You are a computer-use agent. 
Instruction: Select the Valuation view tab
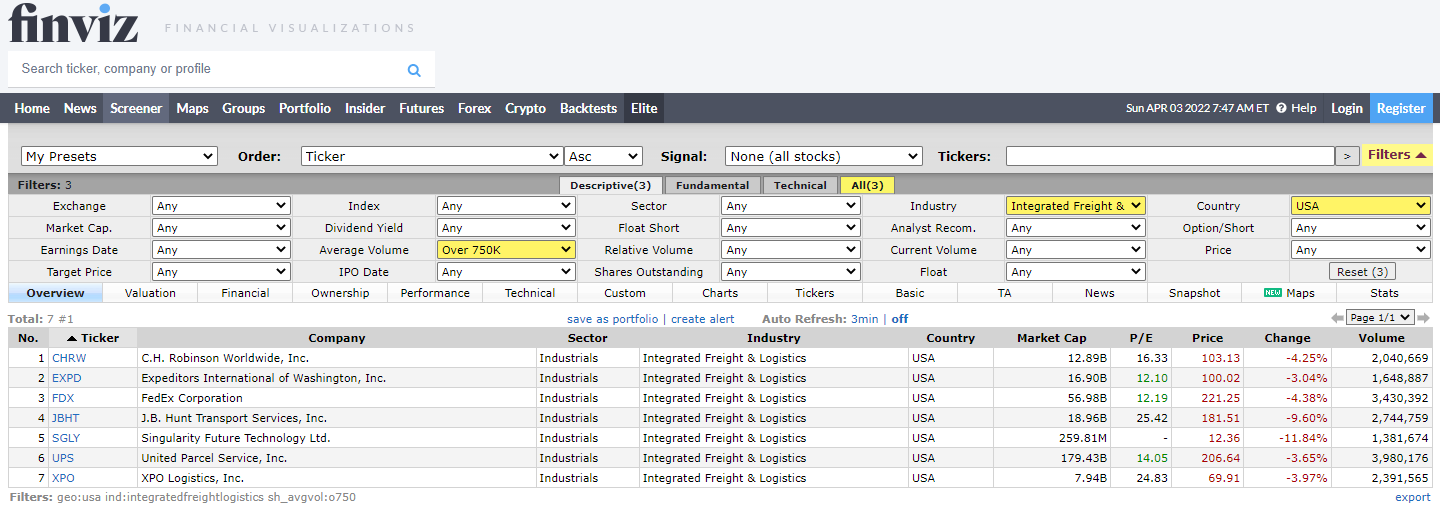150,293
